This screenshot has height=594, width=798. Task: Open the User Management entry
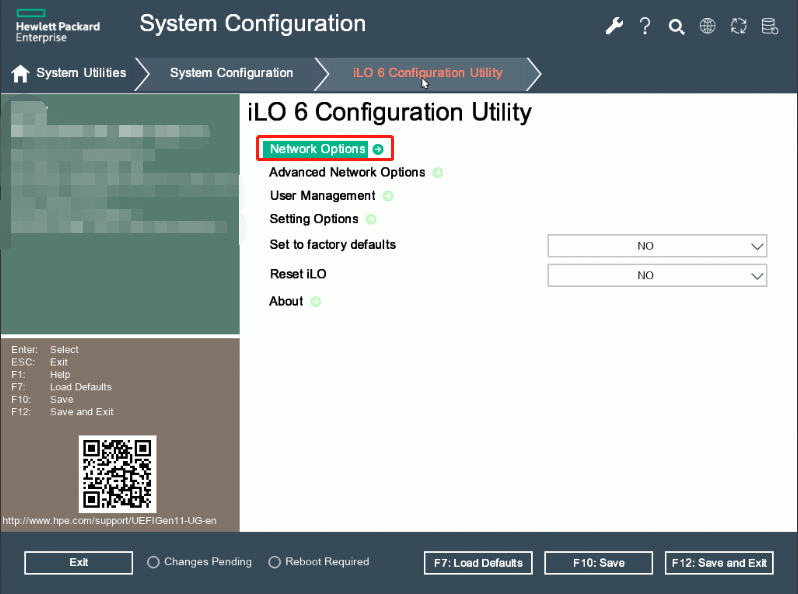322,196
